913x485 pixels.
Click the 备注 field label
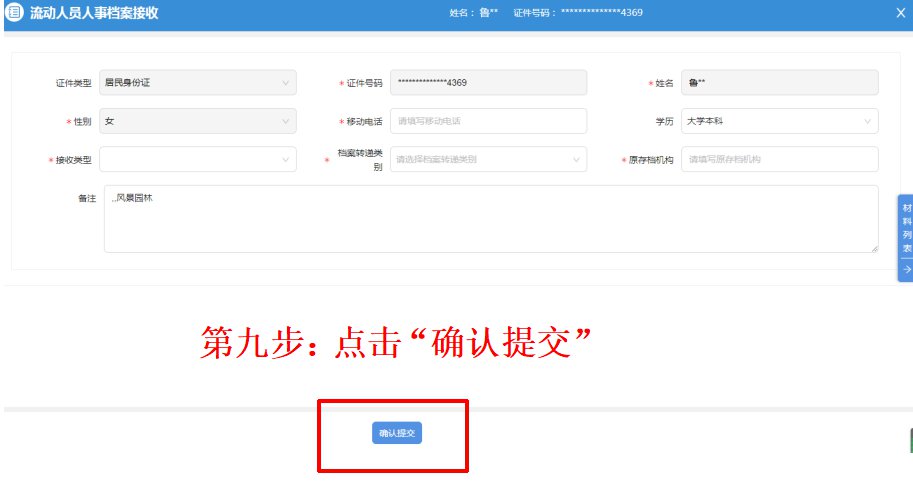coord(87,199)
